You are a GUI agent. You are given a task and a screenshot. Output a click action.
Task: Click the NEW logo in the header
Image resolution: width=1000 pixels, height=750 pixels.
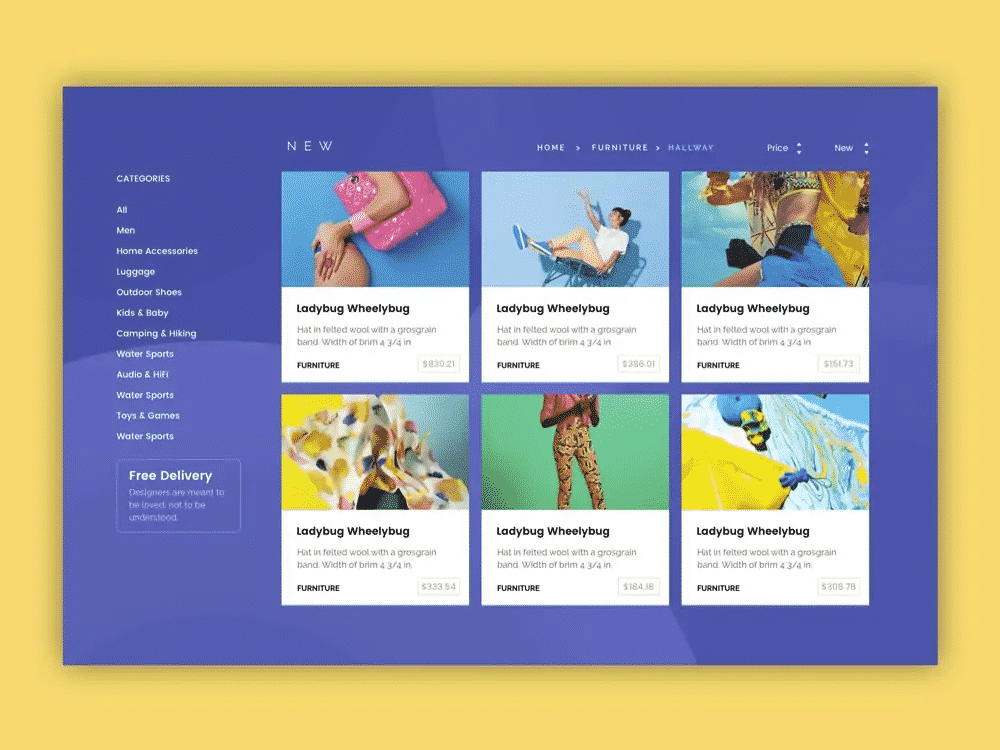tap(309, 146)
